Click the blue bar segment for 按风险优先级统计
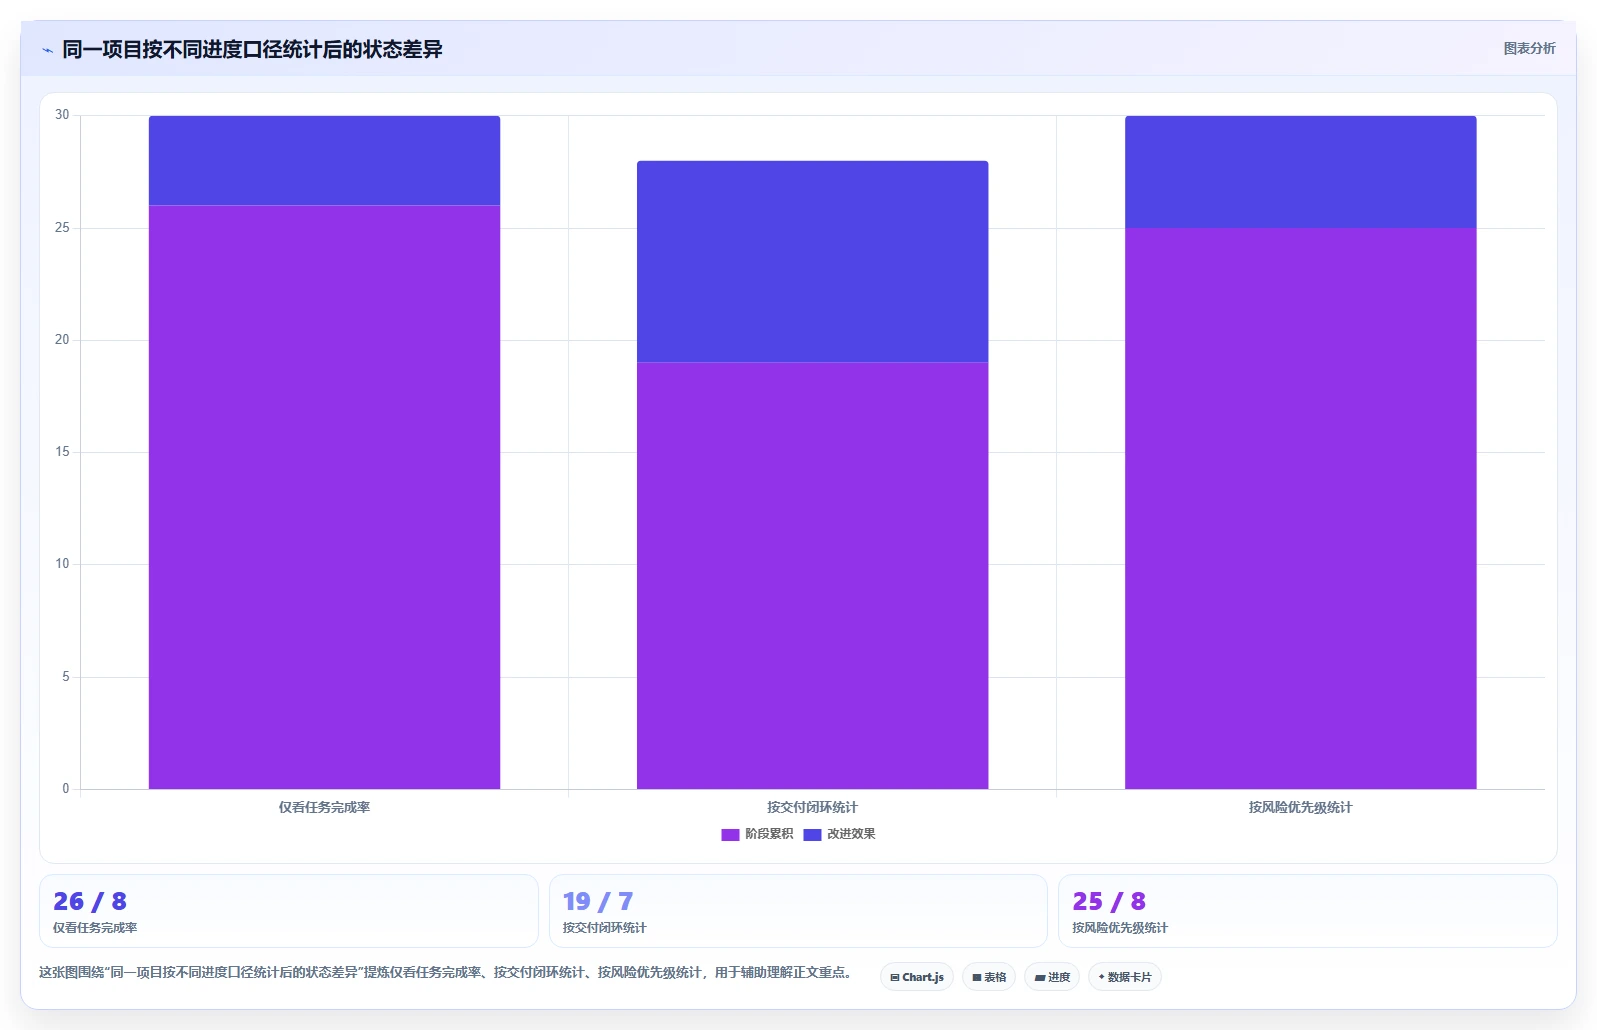The height and width of the screenshot is (1030, 1597). [x=1300, y=172]
